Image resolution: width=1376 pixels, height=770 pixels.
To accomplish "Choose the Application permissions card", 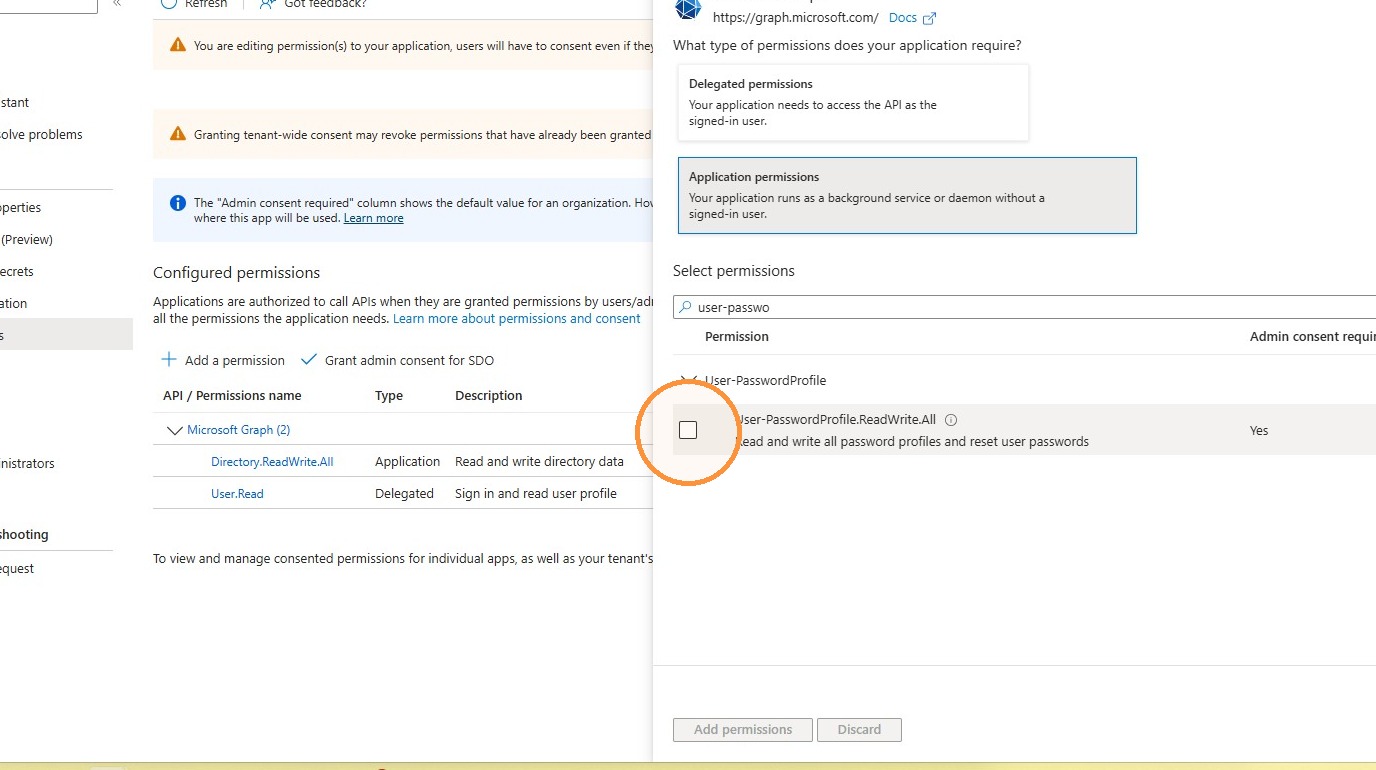I will 907,195.
